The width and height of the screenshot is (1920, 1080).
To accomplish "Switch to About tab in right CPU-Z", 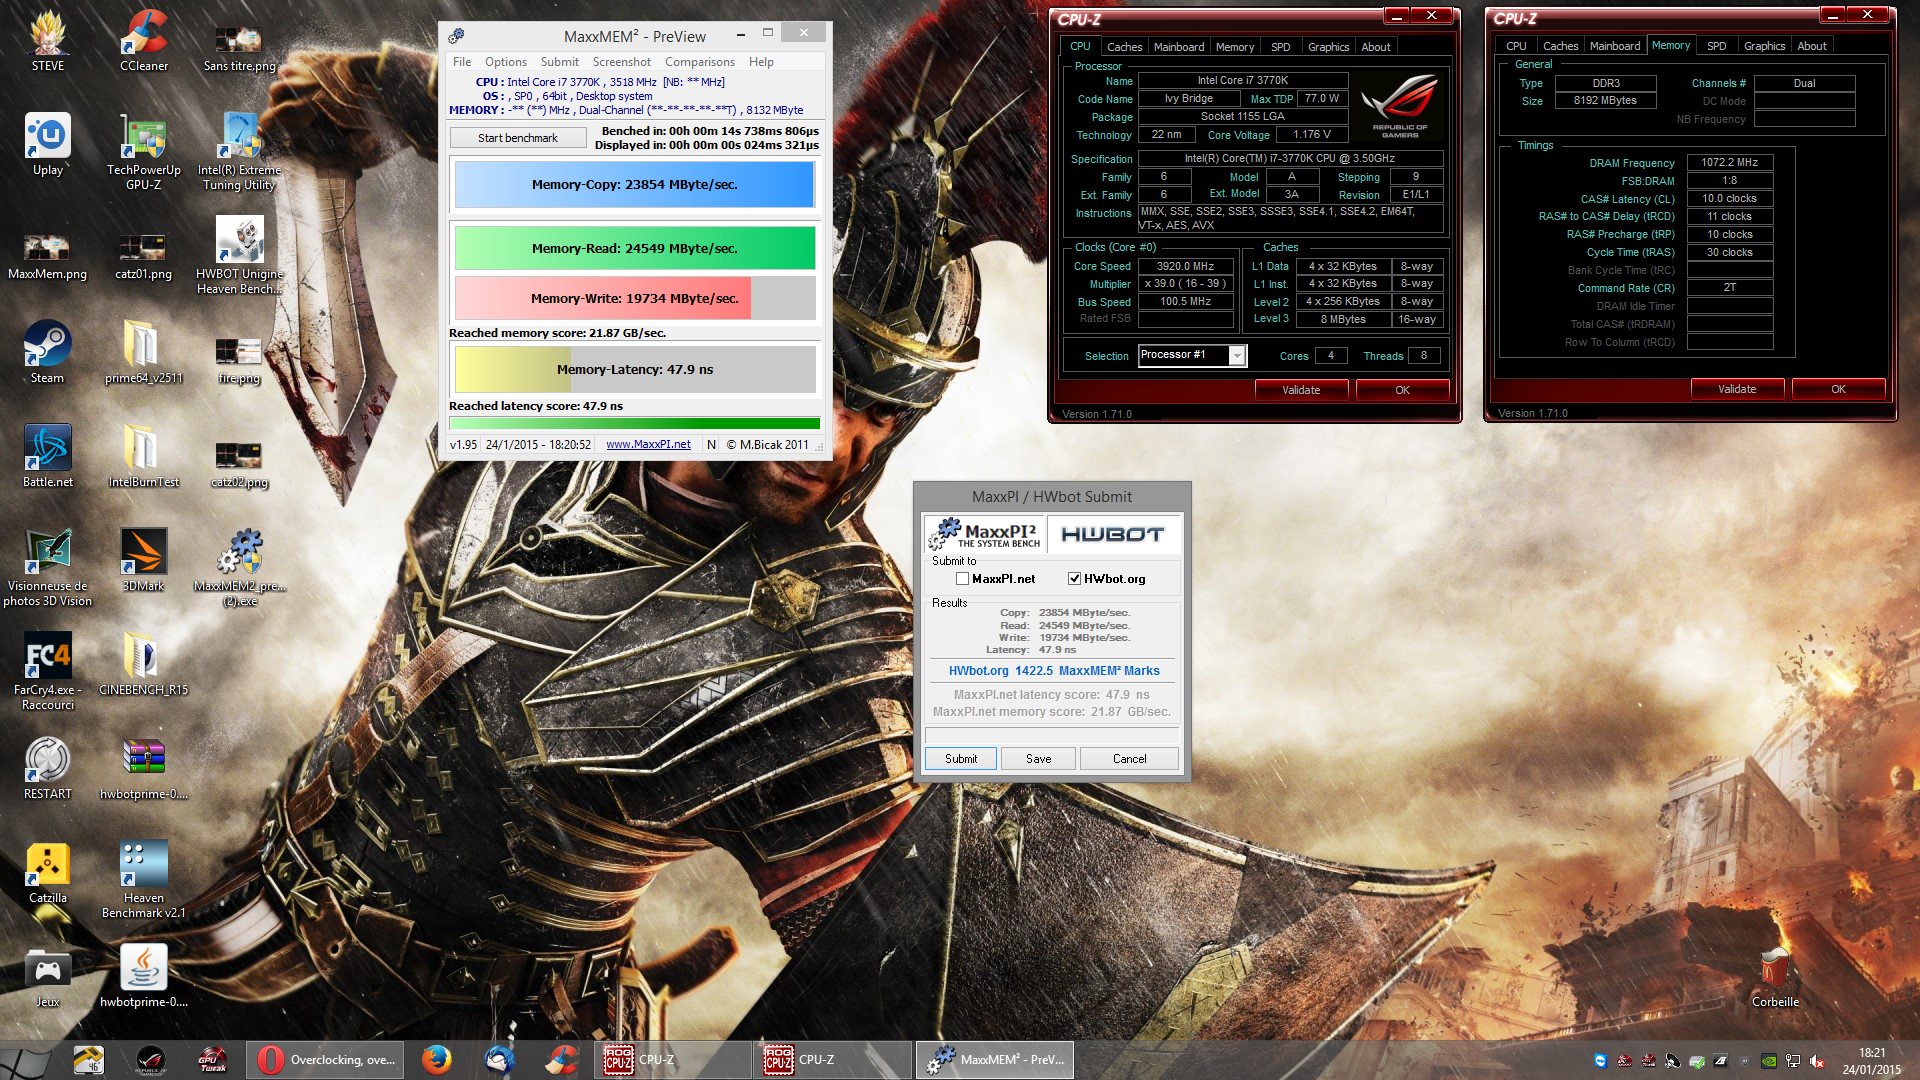I will [1812, 46].
